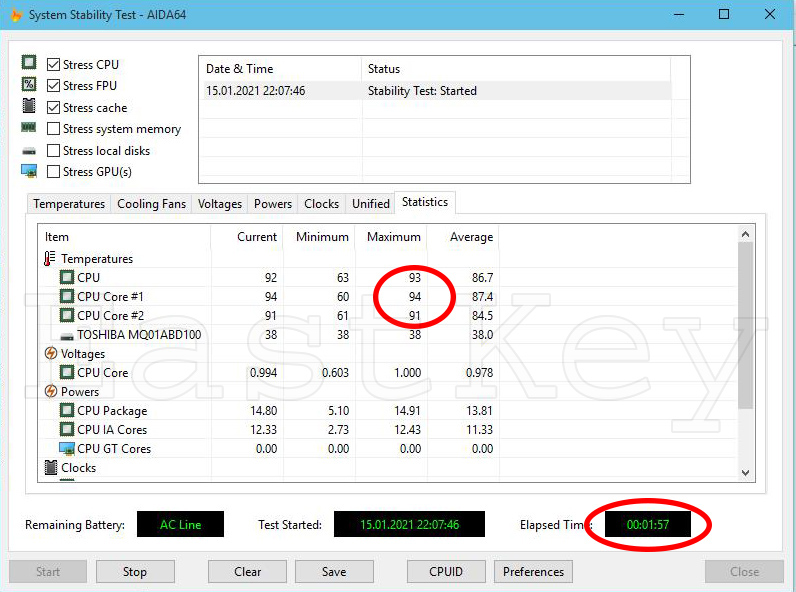Click the Date & Time log column header
The width and height of the screenshot is (796, 592).
pyautogui.click(x=281, y=69)
